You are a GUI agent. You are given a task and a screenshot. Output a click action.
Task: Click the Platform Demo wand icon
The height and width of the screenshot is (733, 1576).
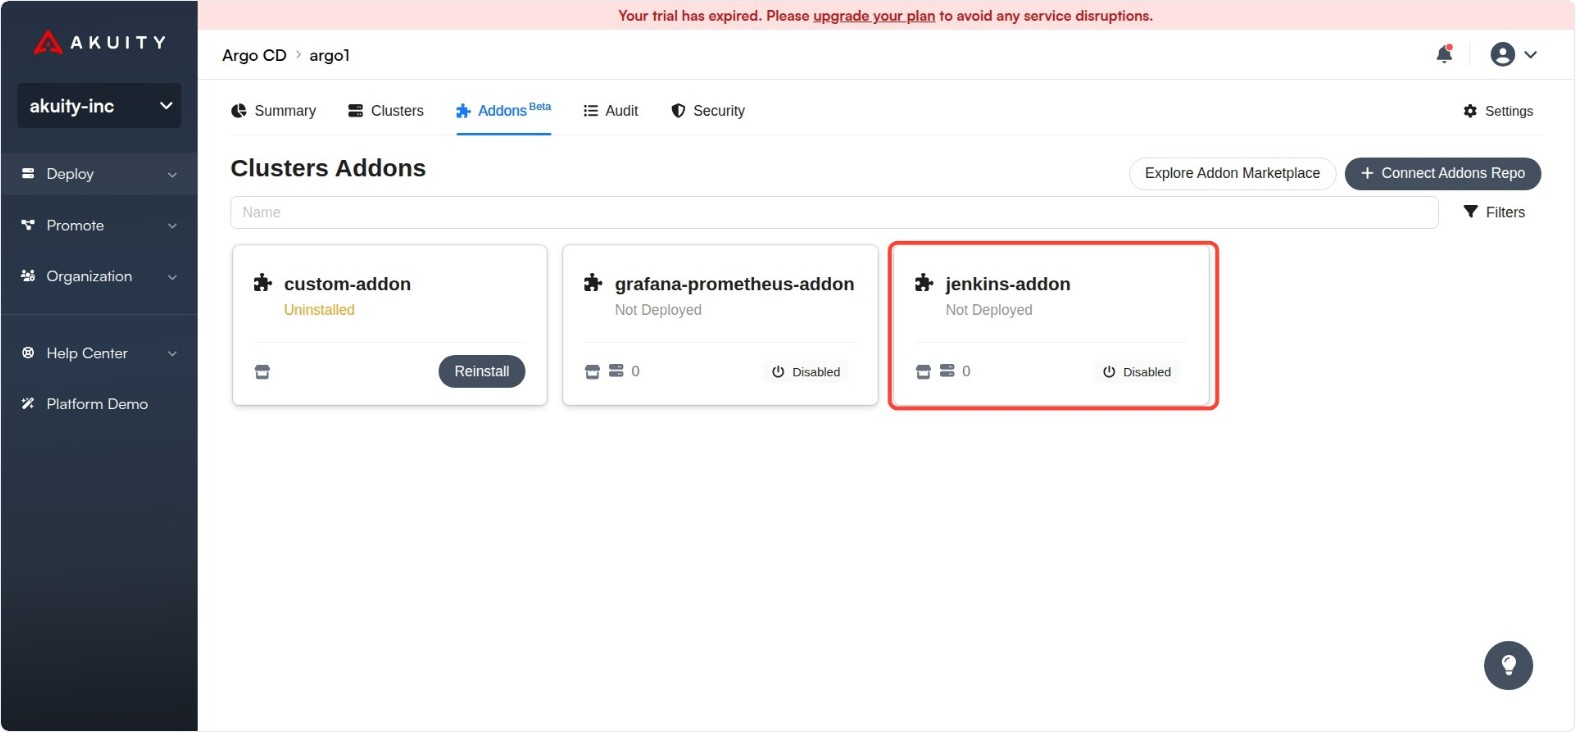(x=28, y=404)
